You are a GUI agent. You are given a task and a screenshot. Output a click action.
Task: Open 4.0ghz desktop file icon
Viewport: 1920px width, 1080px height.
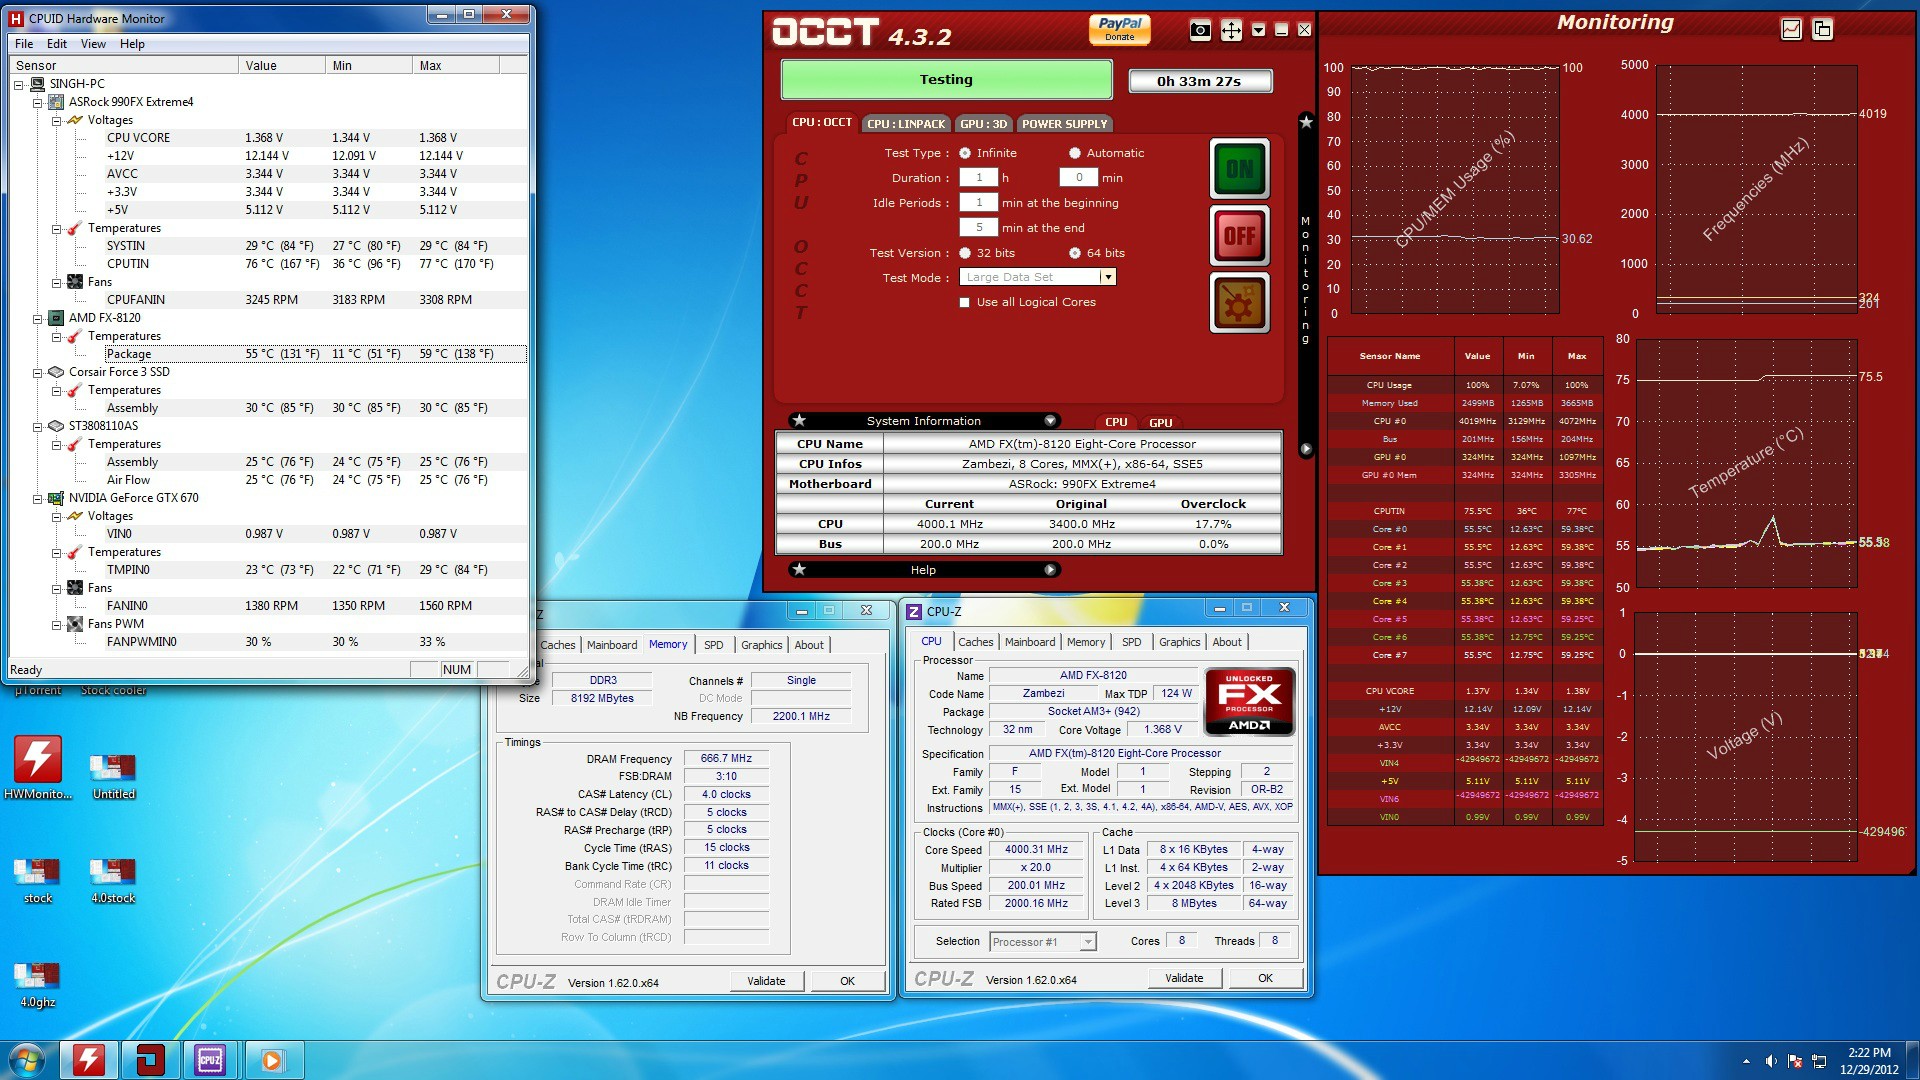[x=37, y=984]
